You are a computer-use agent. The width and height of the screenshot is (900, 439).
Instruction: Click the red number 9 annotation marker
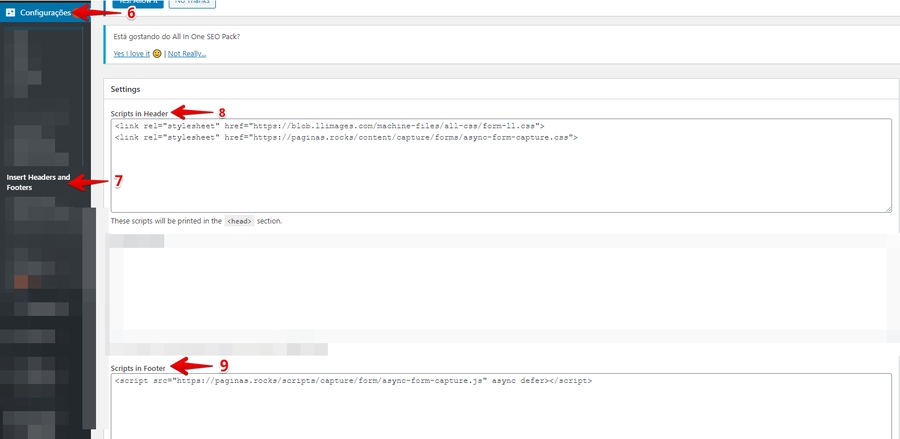click(x=223, y=366)
